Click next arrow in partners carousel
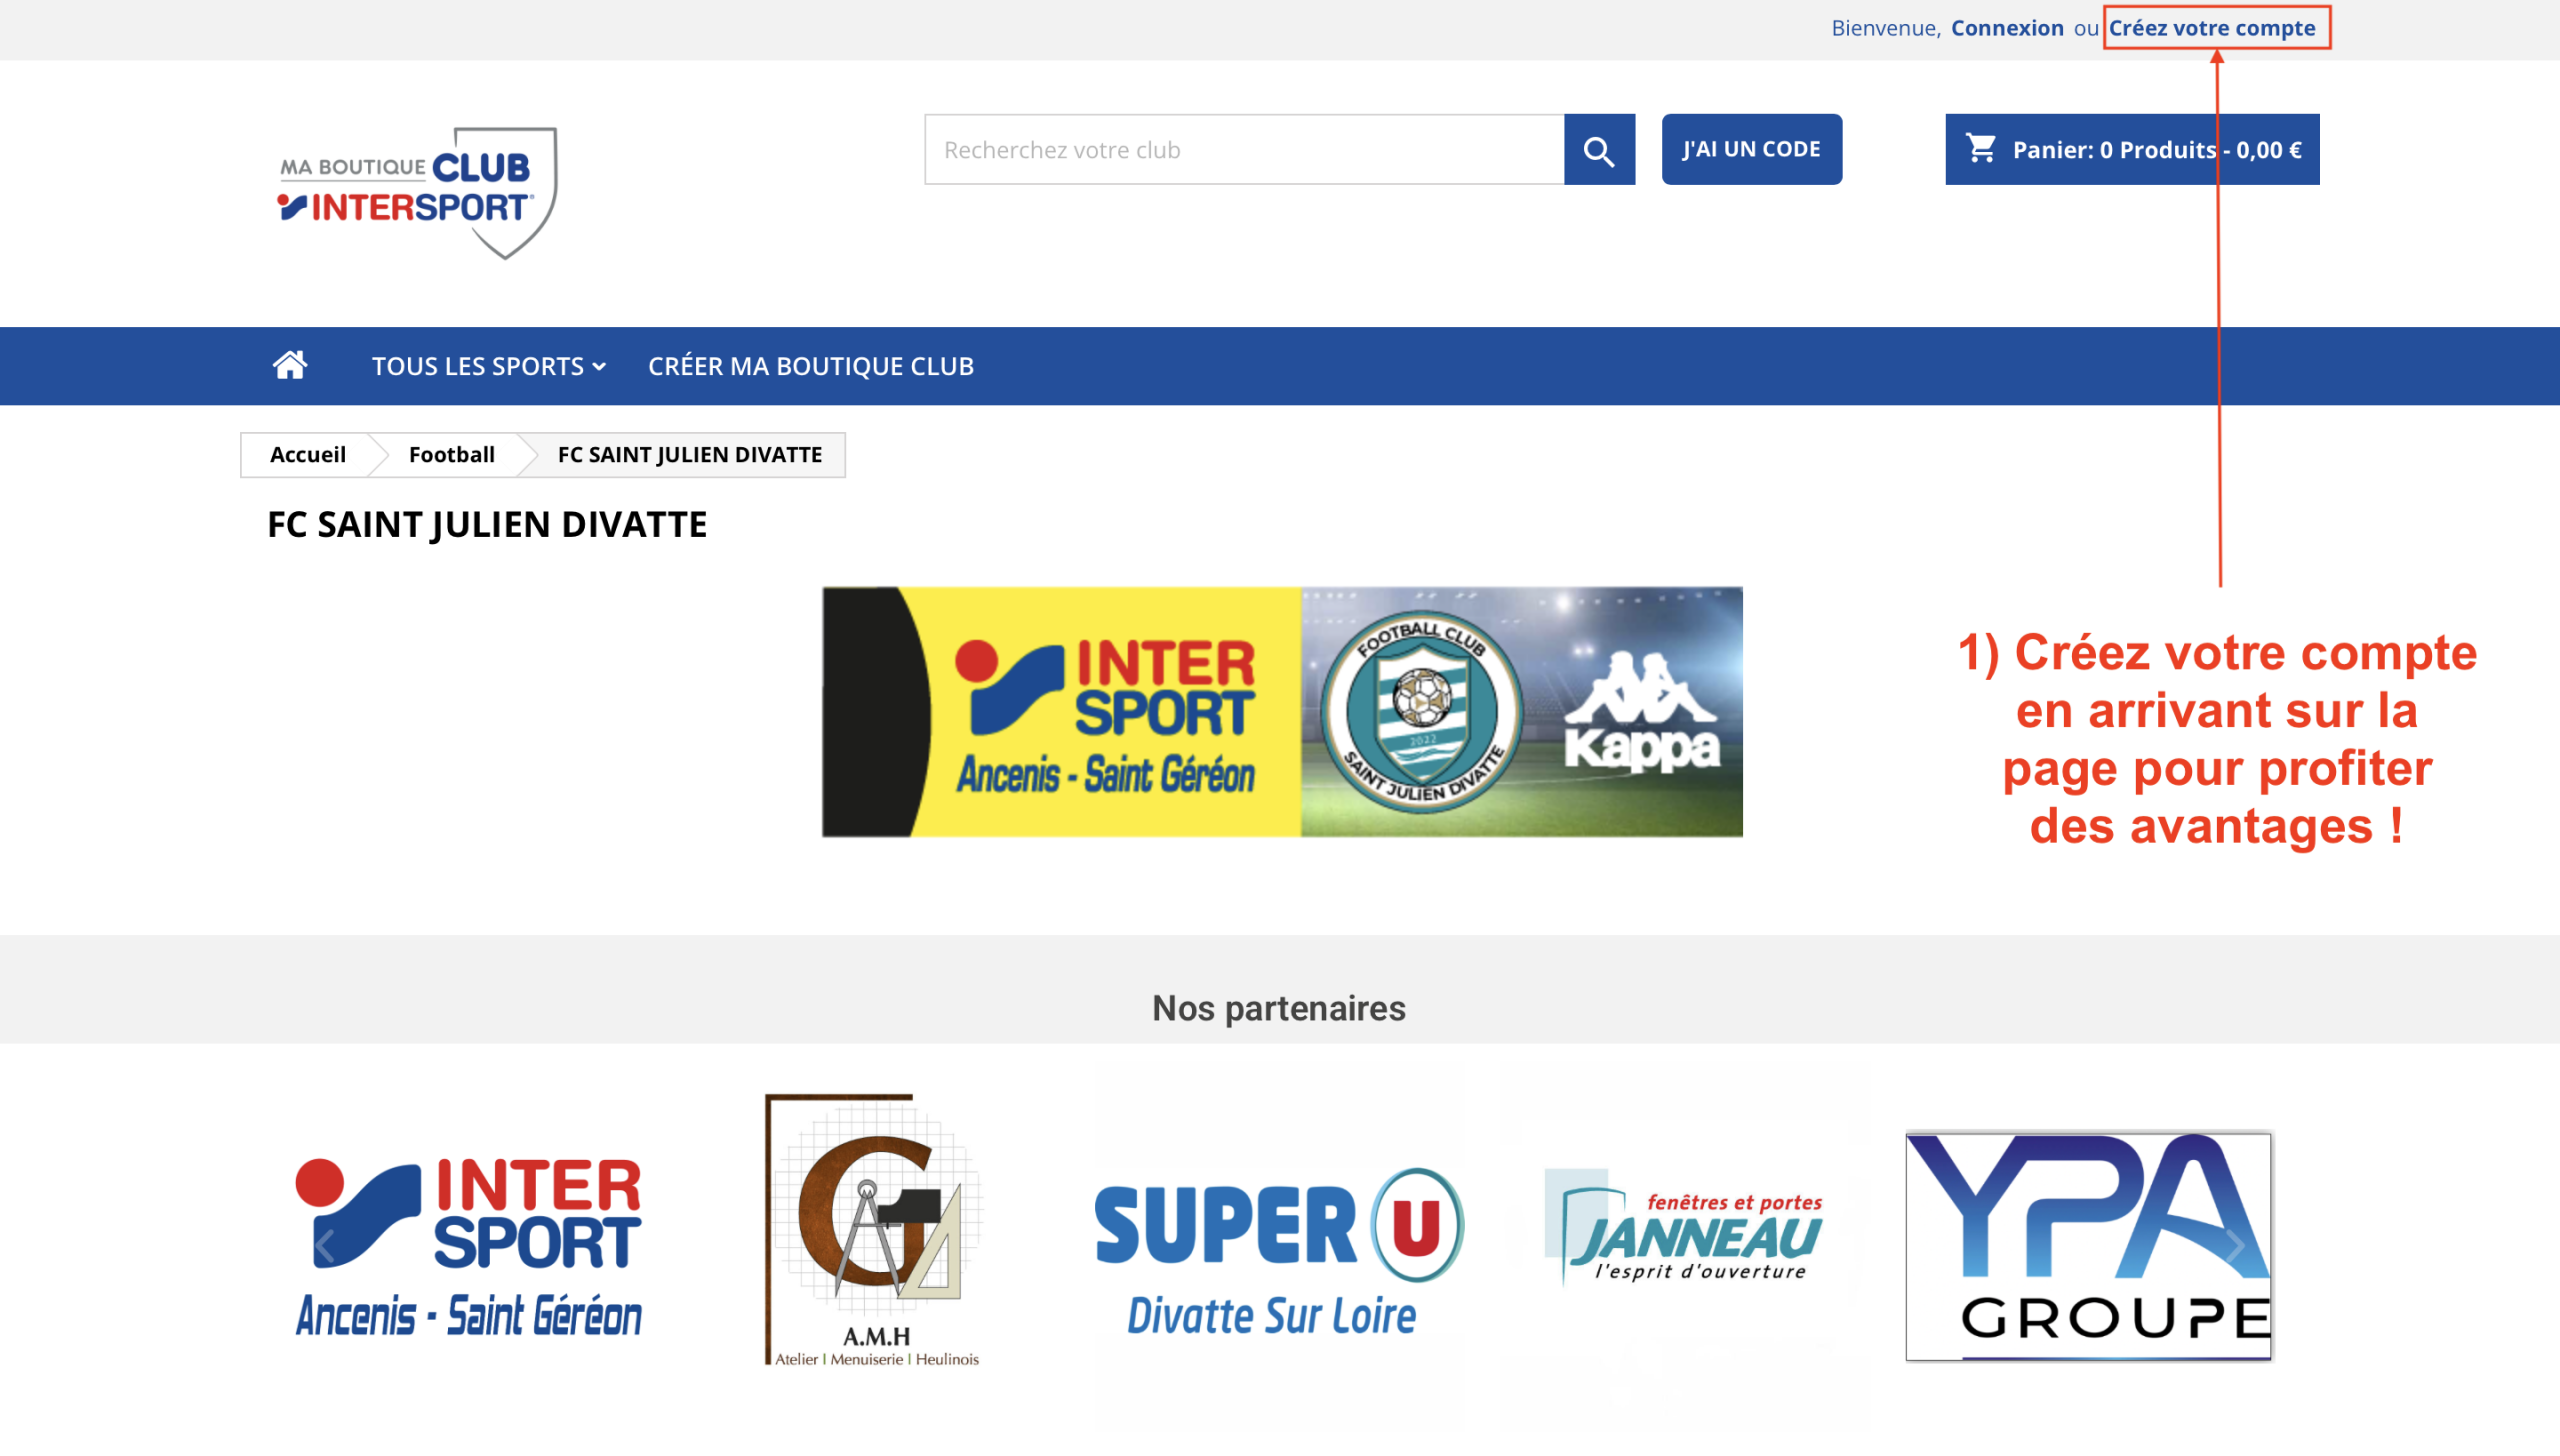The image size is (2560, 1456). (2235, 1246)
